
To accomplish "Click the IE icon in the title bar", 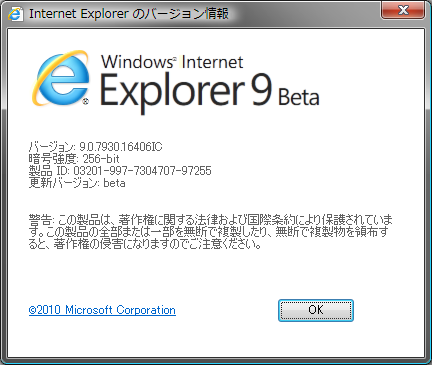I will click(16, 14).
